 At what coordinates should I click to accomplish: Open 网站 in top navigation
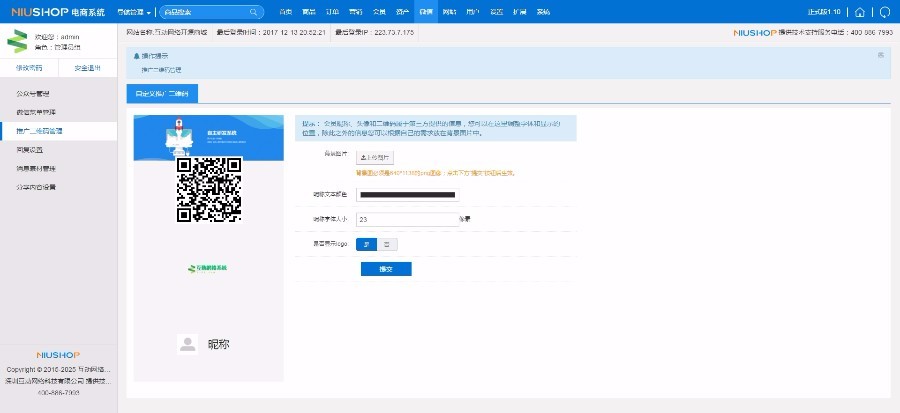tap(449, 12)
